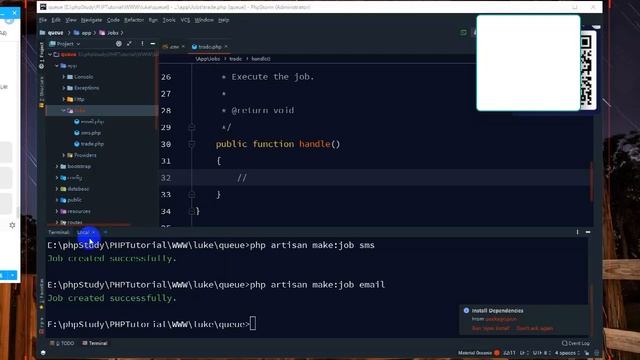Expand the Providers folder
Screen dimensions: 640x360
click(x=64, y=155)
